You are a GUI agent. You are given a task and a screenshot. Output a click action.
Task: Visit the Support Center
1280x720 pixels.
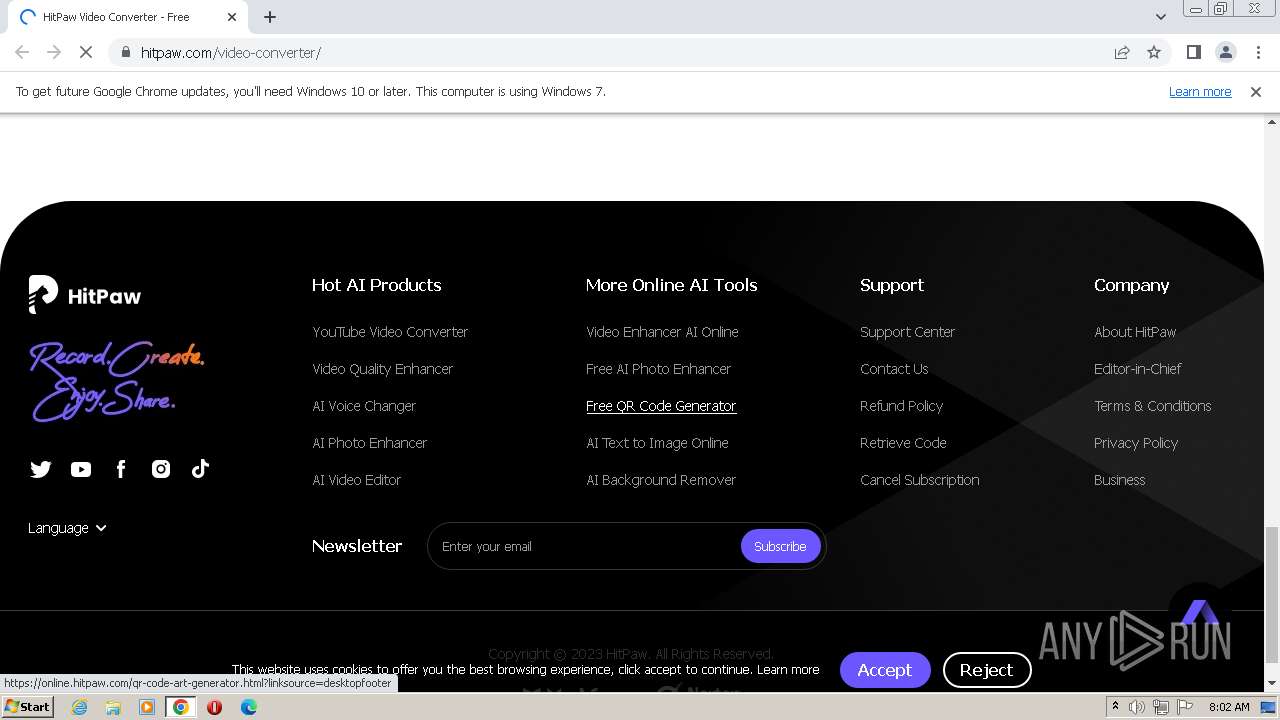[907, 332]
